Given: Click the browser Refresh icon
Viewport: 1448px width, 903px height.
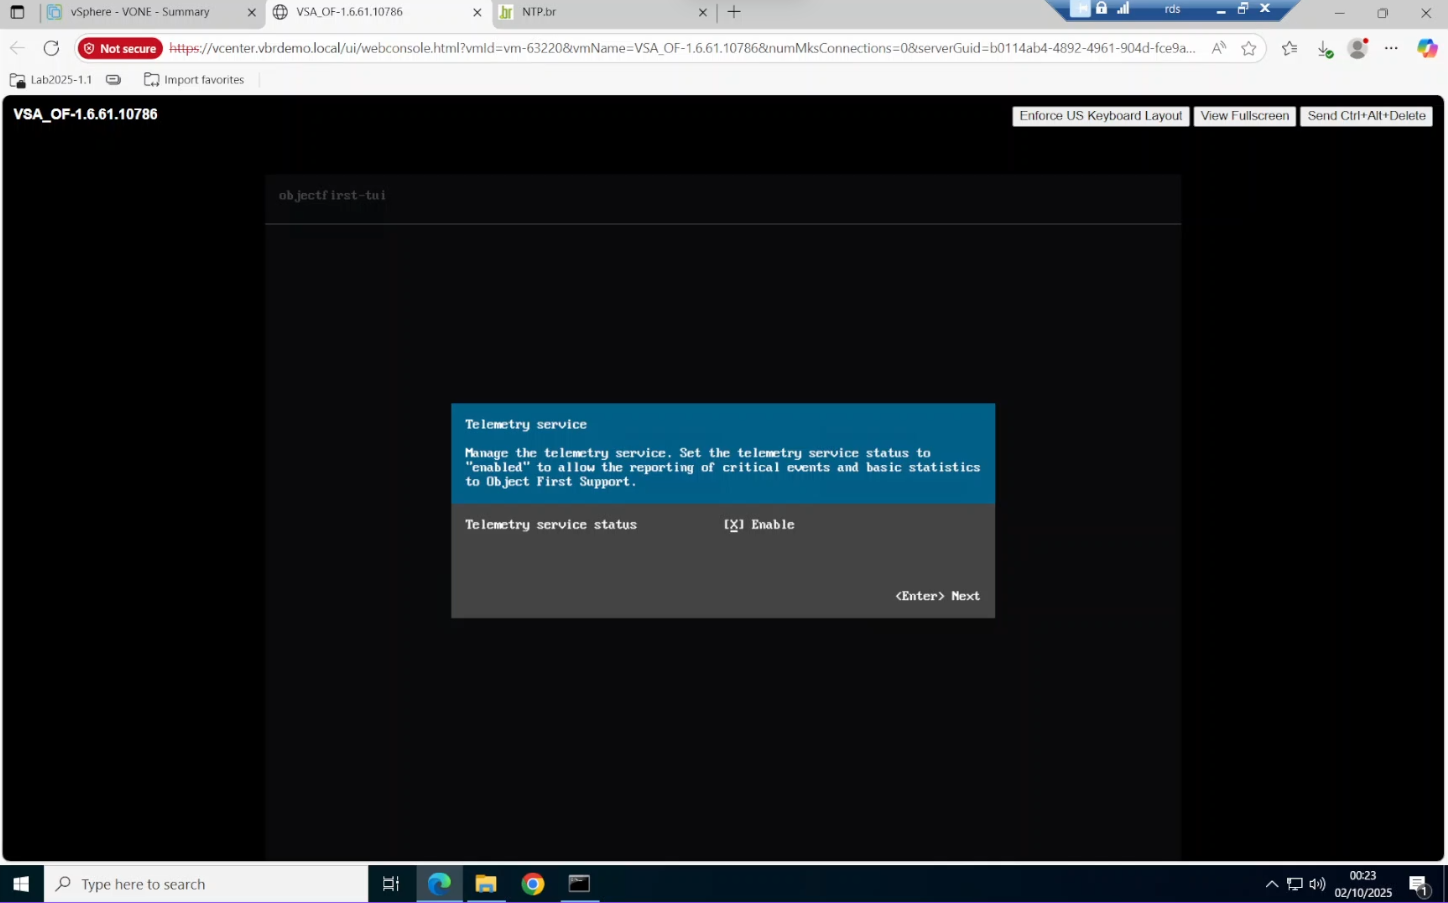Looking at the screenshot, I should 51,48.
